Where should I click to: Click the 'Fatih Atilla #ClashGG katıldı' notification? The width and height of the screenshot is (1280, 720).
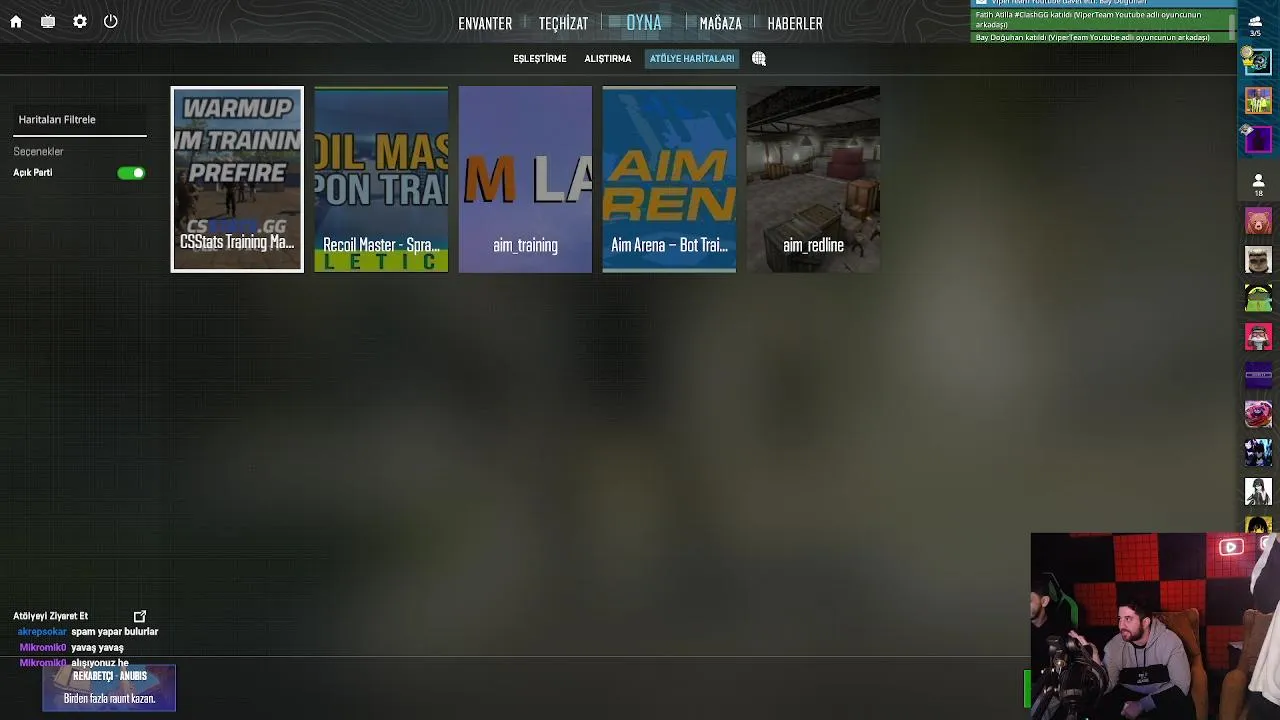click(x=1100, y=20)
